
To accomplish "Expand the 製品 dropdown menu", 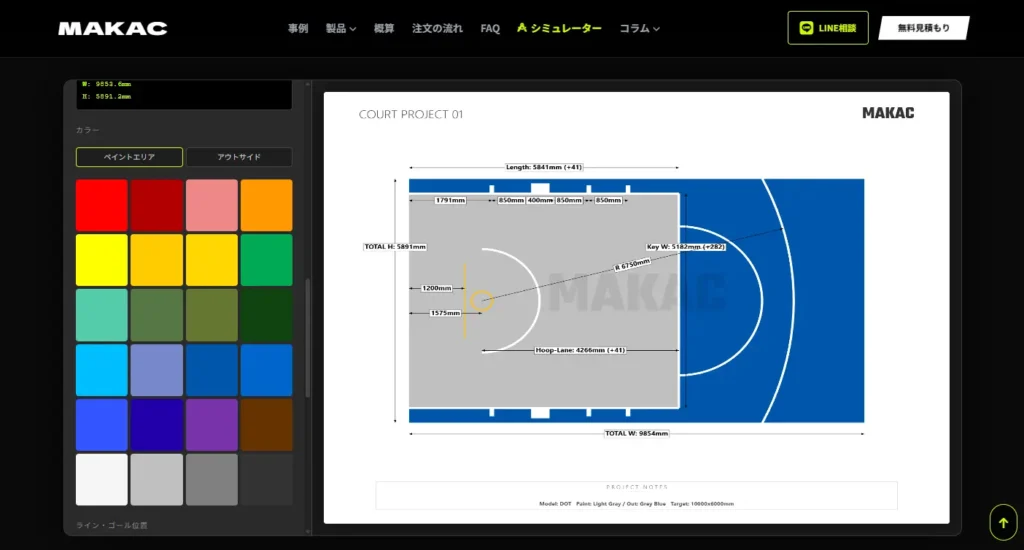I will (341, 28).
